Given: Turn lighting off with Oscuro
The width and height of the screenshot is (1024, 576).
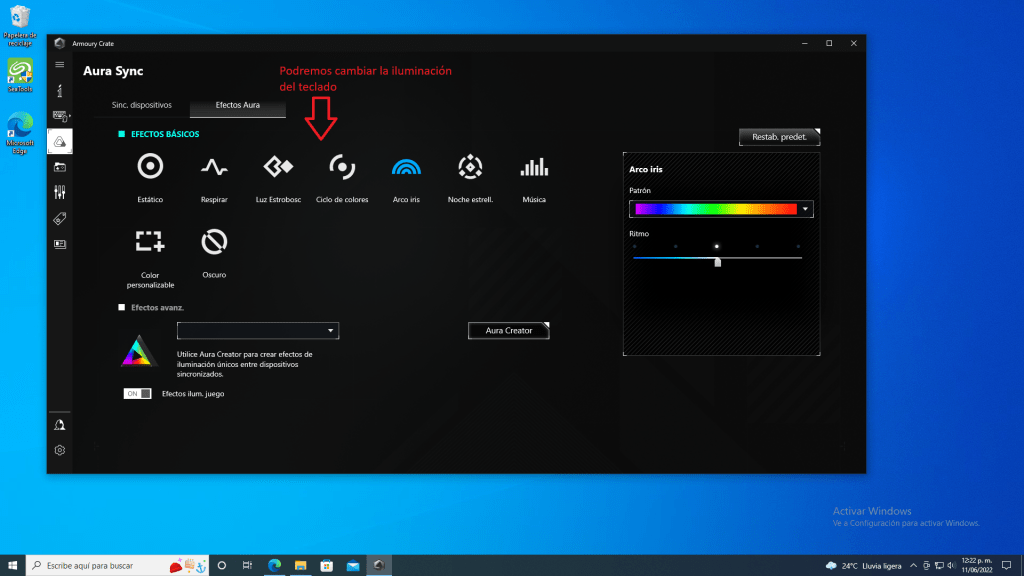Looking at the screenshot, I should click(x=214, y=241).
